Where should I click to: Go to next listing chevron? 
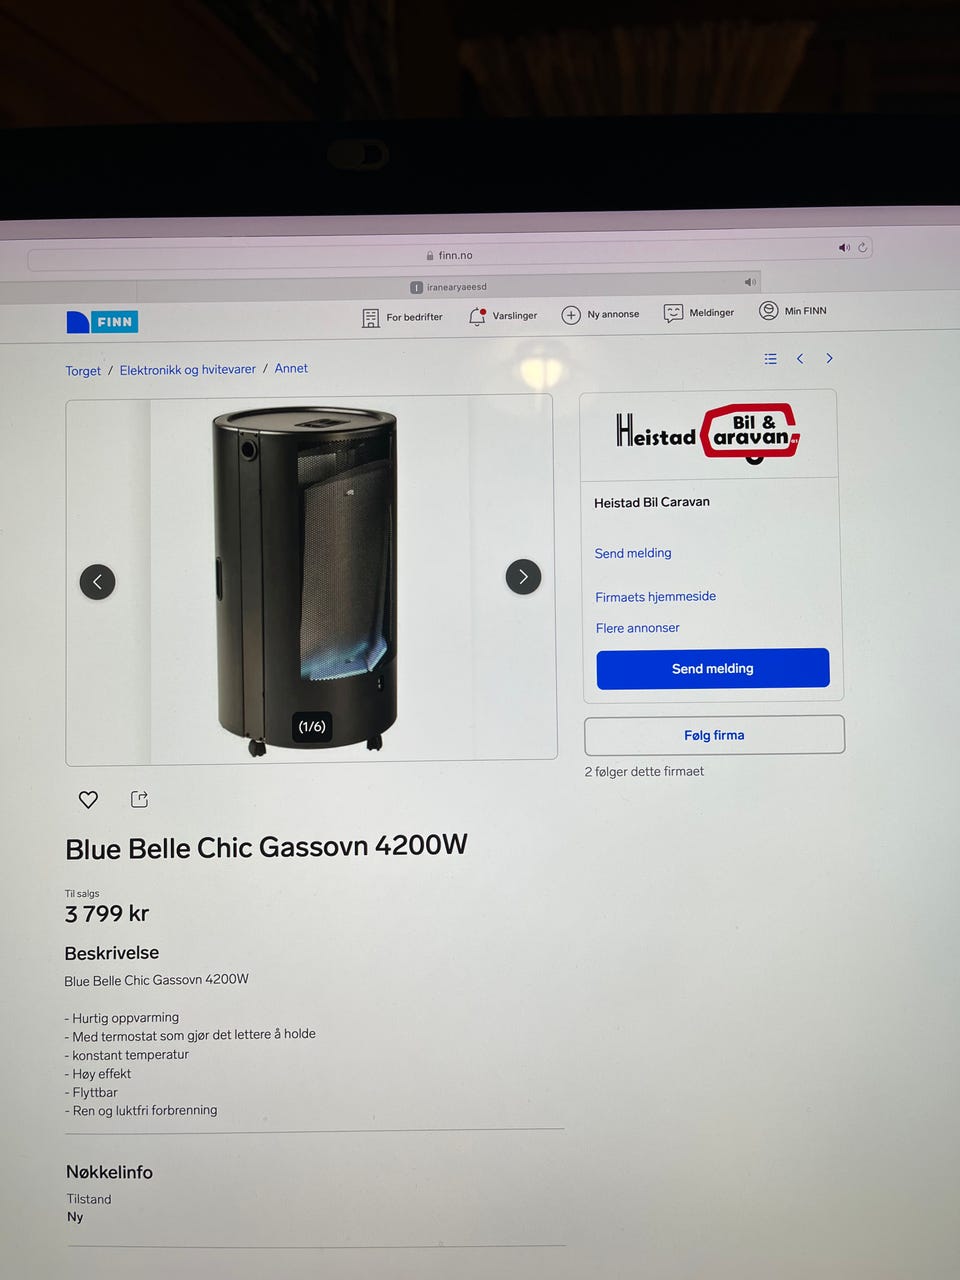[829, 358]
